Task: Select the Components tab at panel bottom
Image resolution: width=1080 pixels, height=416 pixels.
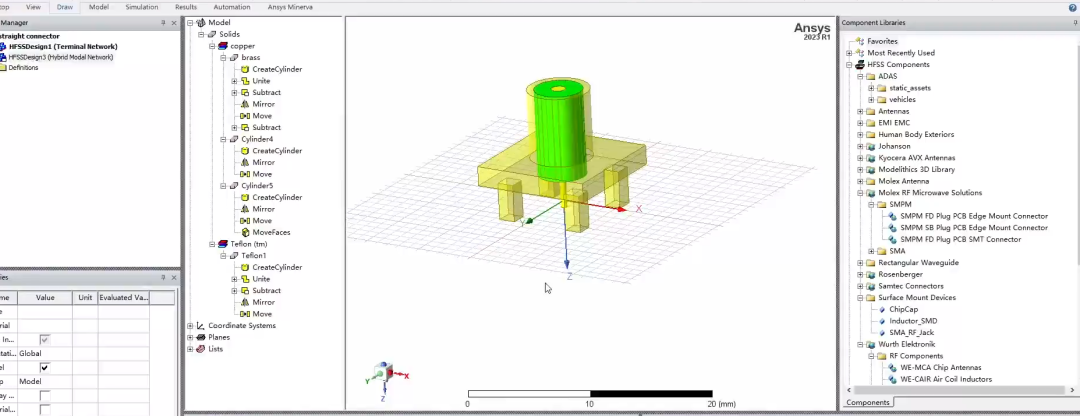Action: (x=867, y=402)
